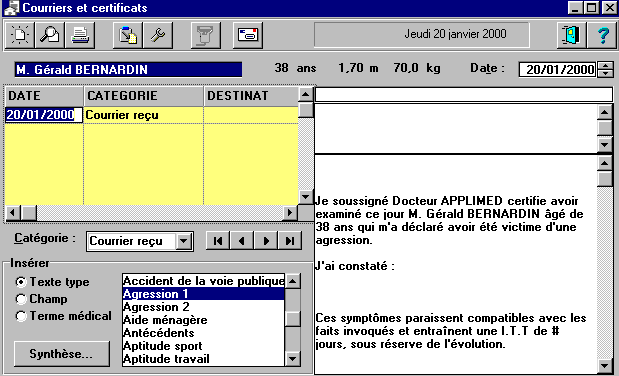The height and width of the screenshot is (376, 619).
Task: Click the DESTINAT column header
Action: tap(251, 96)
